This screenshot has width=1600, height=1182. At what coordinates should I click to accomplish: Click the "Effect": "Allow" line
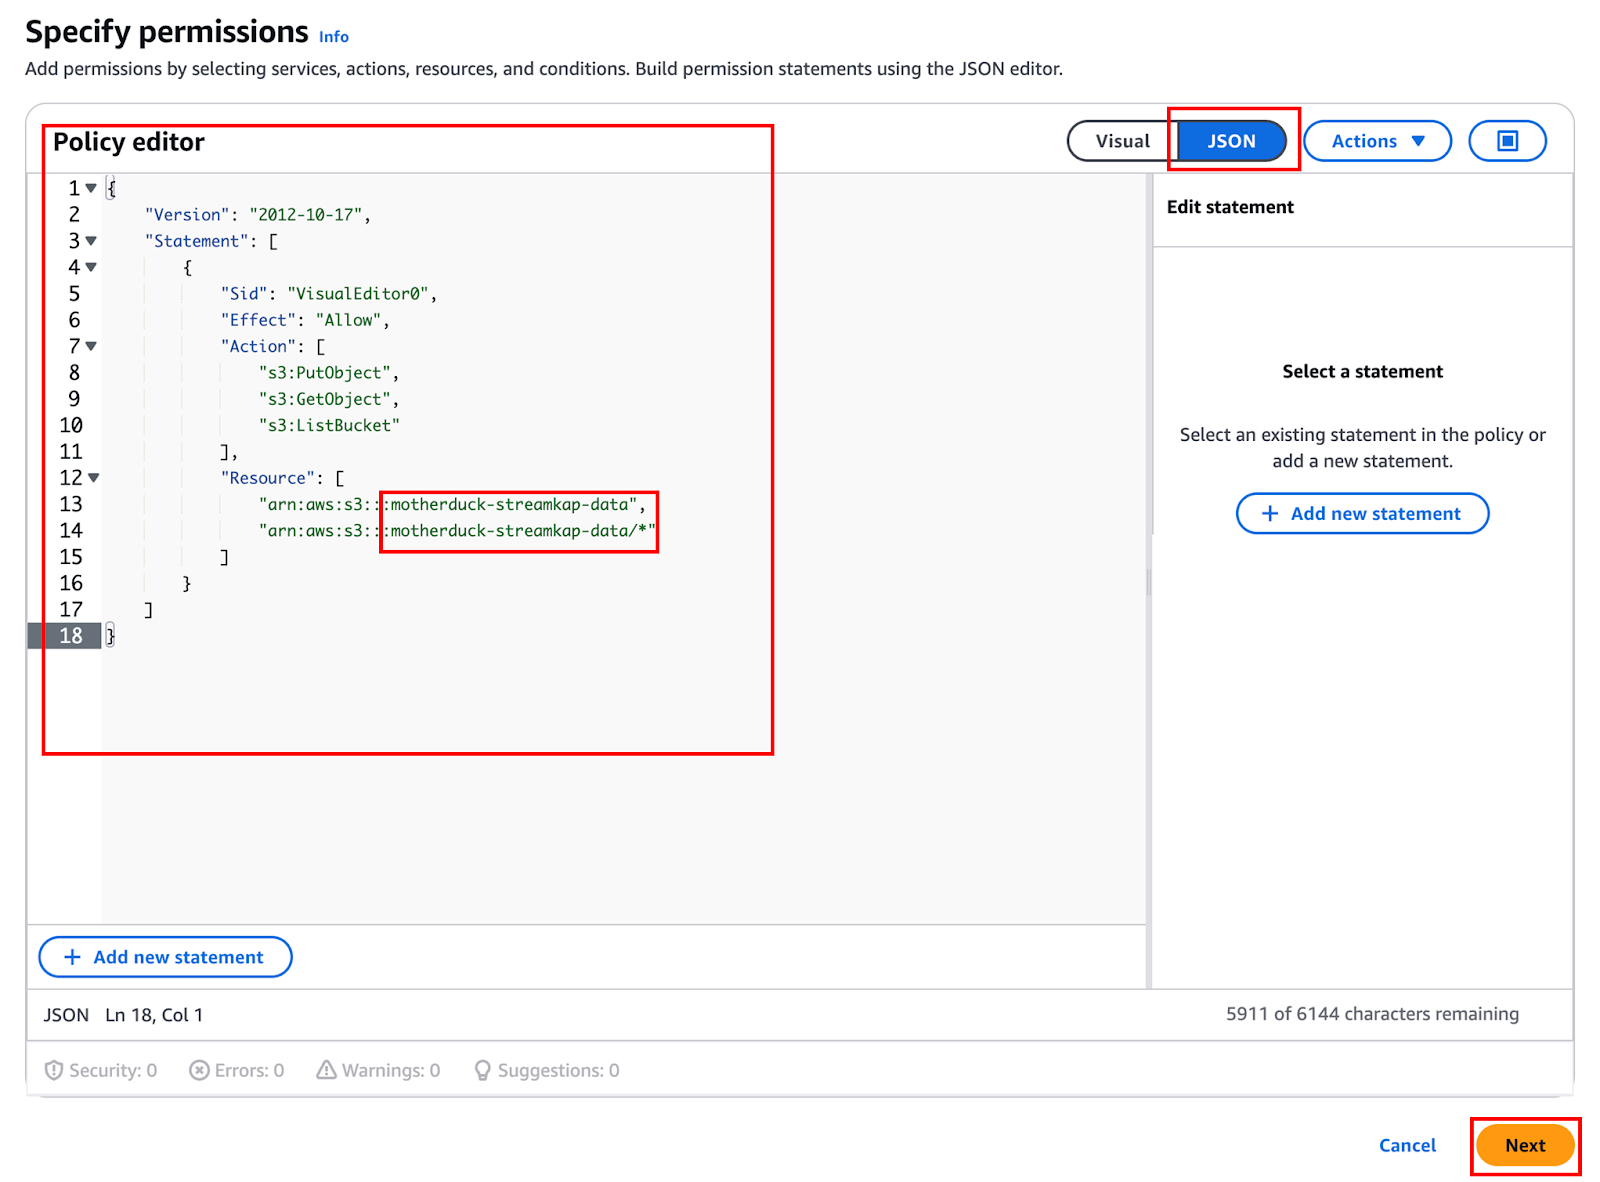click(x=305, y=320)
